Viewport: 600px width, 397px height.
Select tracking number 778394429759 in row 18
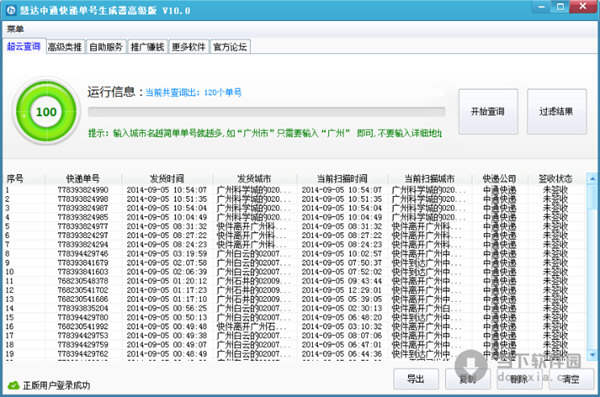click(x=83, y=345)
